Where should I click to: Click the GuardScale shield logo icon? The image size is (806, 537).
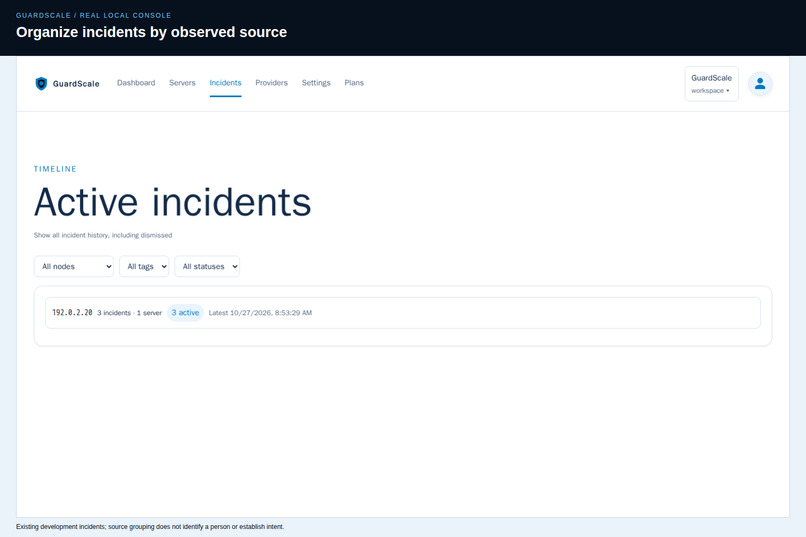tap(41, 83)
